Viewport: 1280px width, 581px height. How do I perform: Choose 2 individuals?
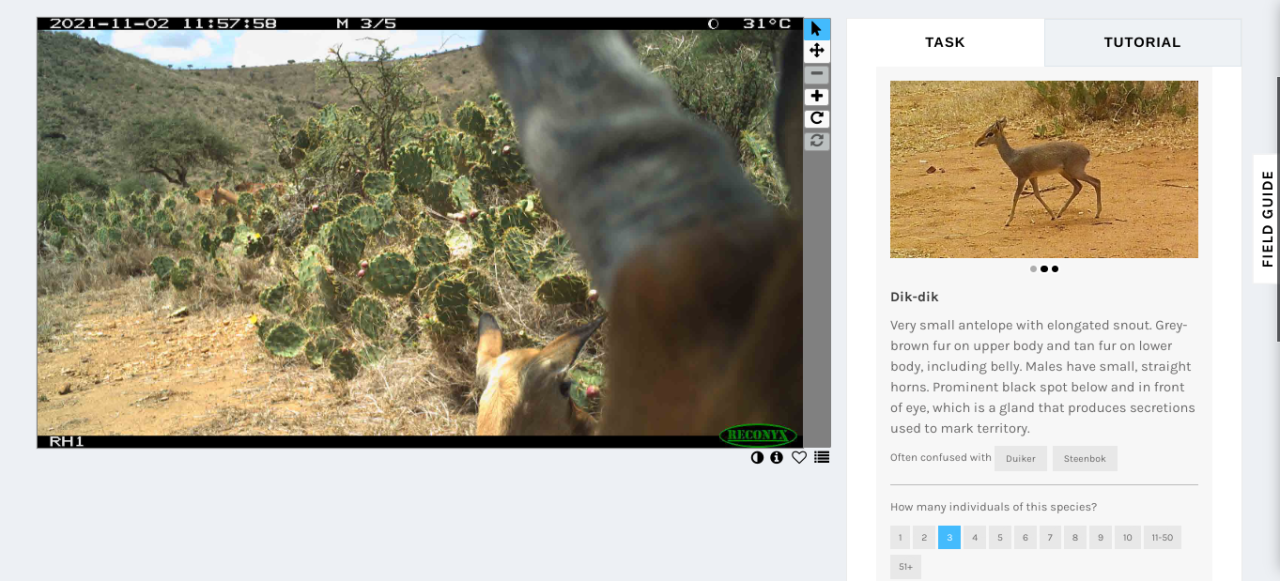click(924, 537)
